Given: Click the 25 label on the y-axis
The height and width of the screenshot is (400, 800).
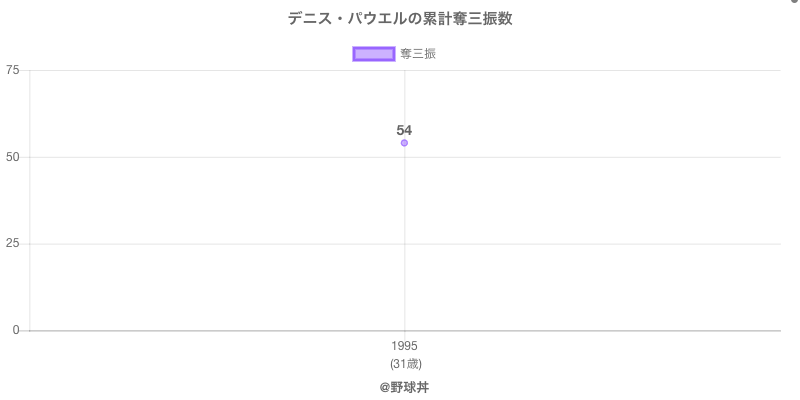Looking at the screenshot, I should 13,244.
